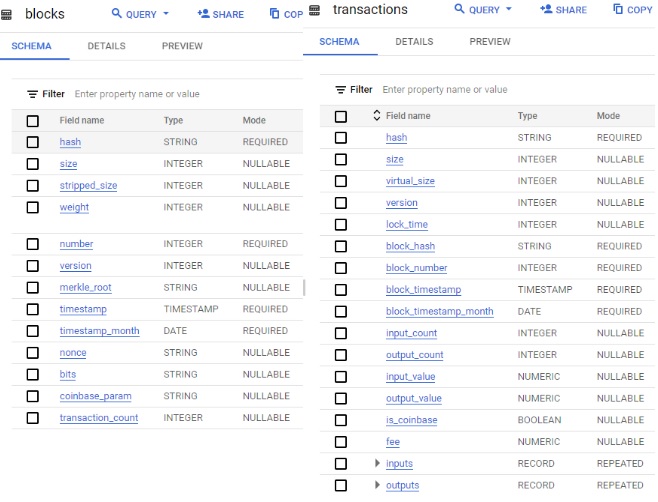This screenshot has width=658, height=502.
Task: Check the is_coinbase field checkbox
Action: [x=341, y=420]
